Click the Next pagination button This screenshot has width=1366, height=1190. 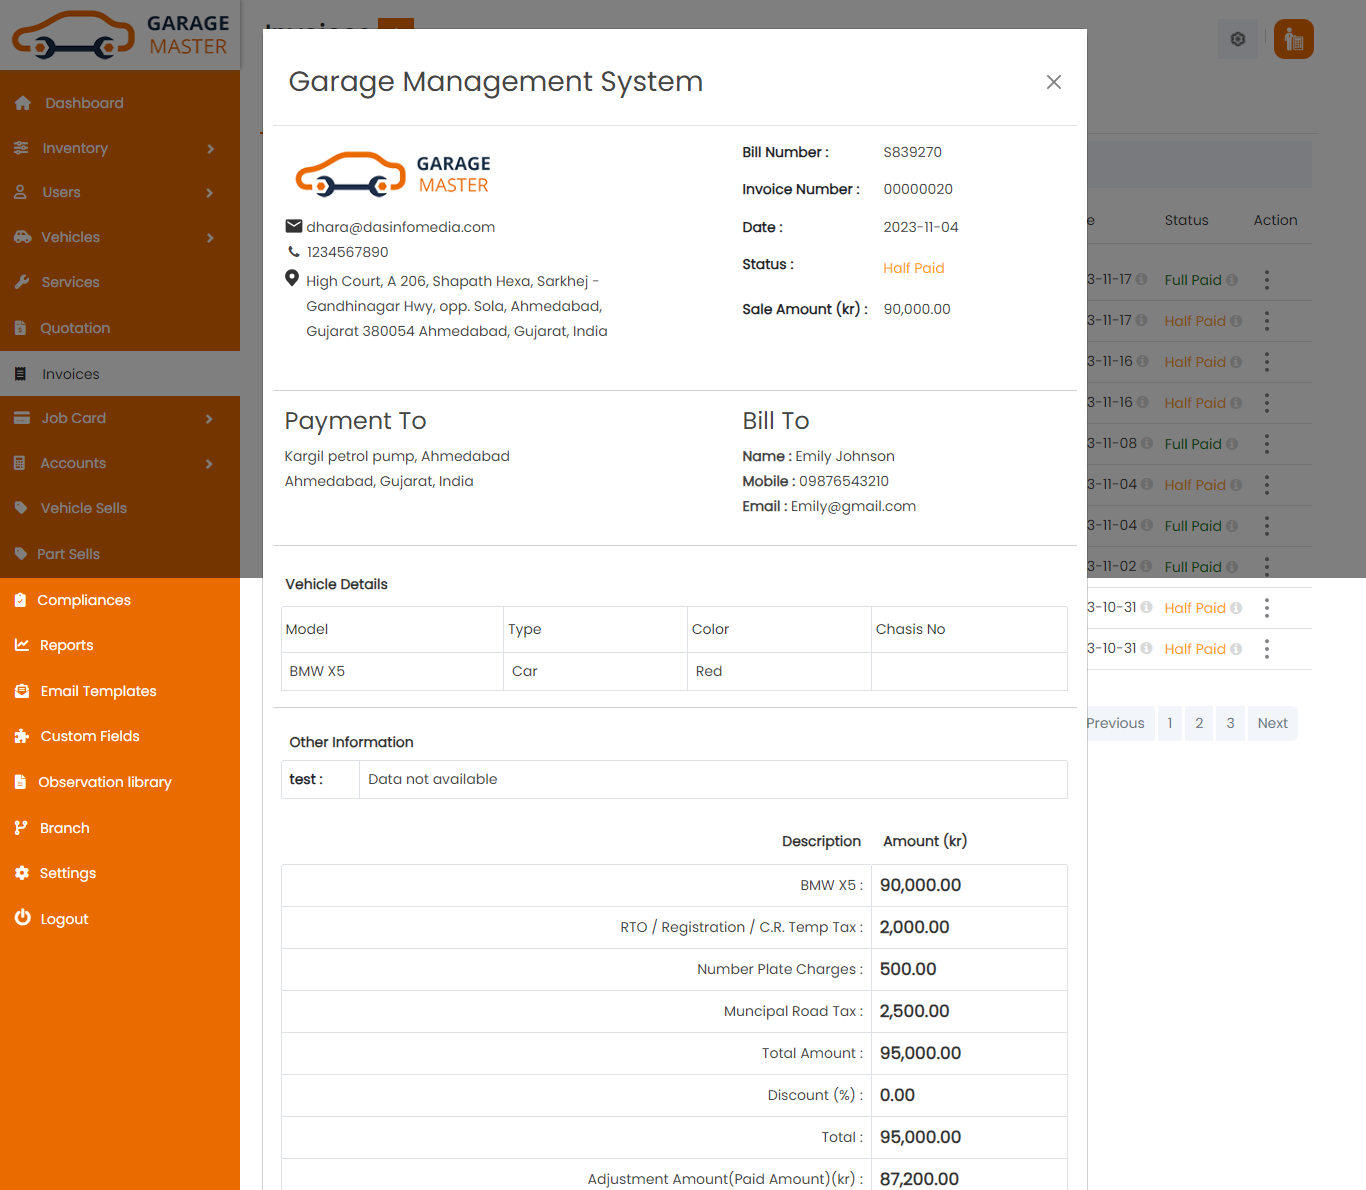click(x=1271, y=723)
